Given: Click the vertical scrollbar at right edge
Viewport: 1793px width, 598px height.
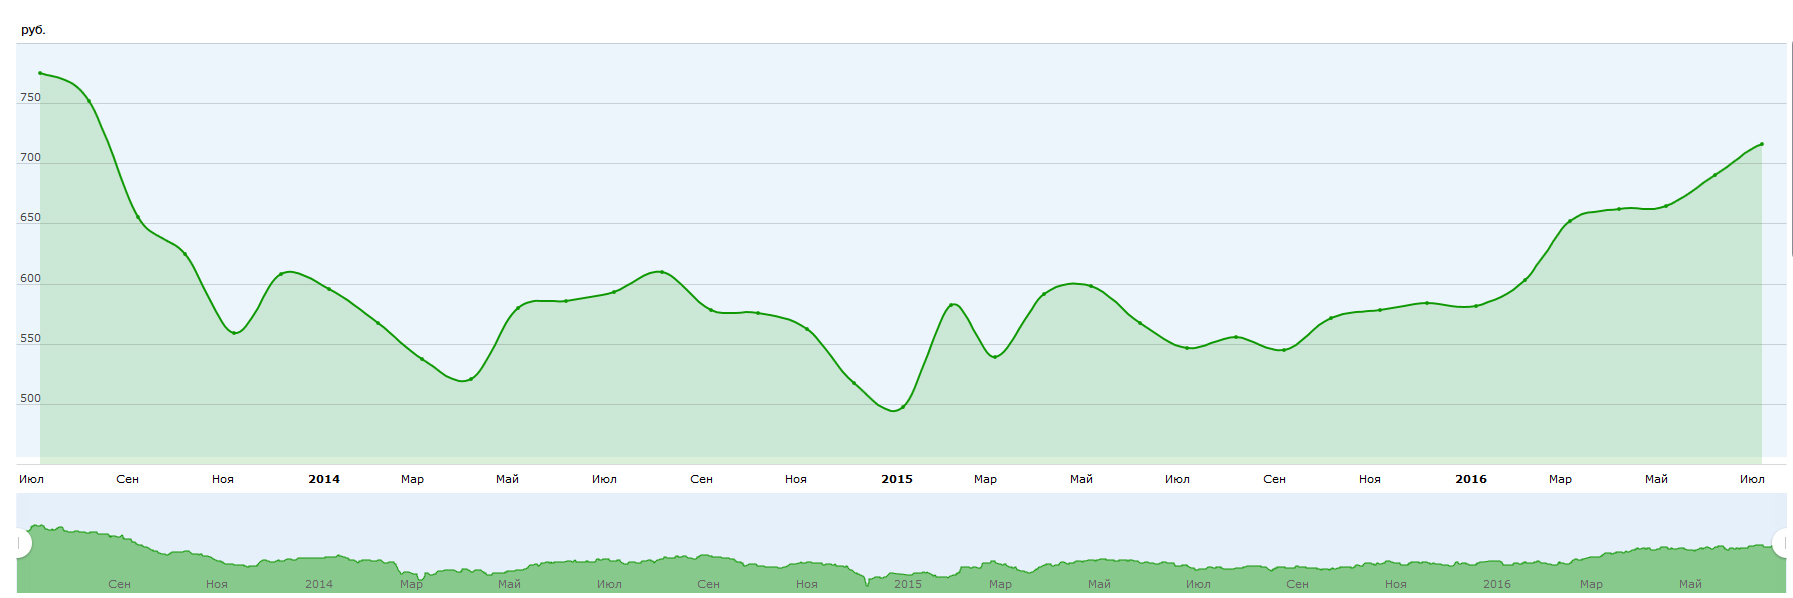Looking at the screenshot, I should [1790, 150].
